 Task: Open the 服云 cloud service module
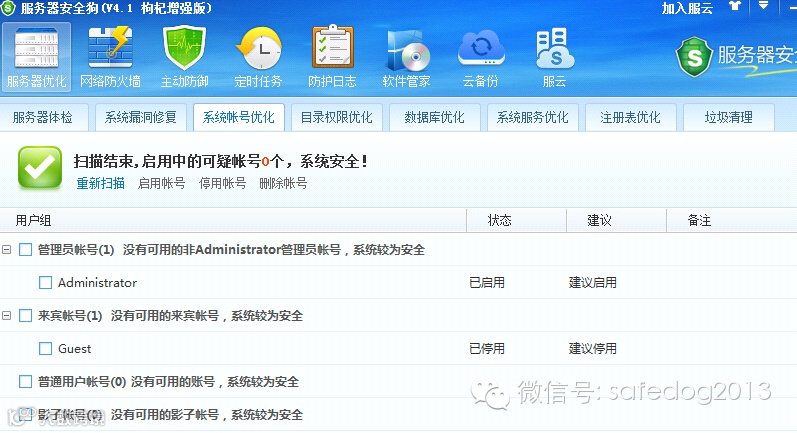[554, 57]
